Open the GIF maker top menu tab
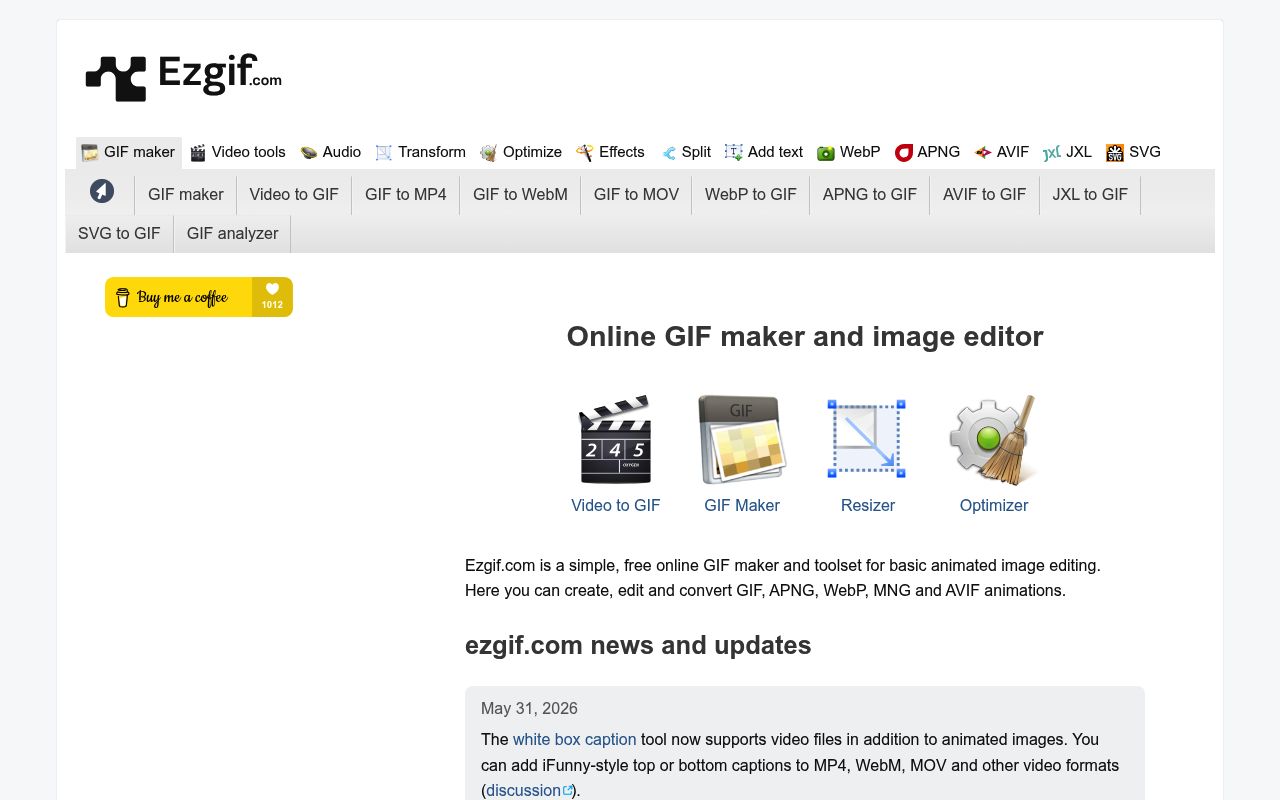 tap(129, 152)
